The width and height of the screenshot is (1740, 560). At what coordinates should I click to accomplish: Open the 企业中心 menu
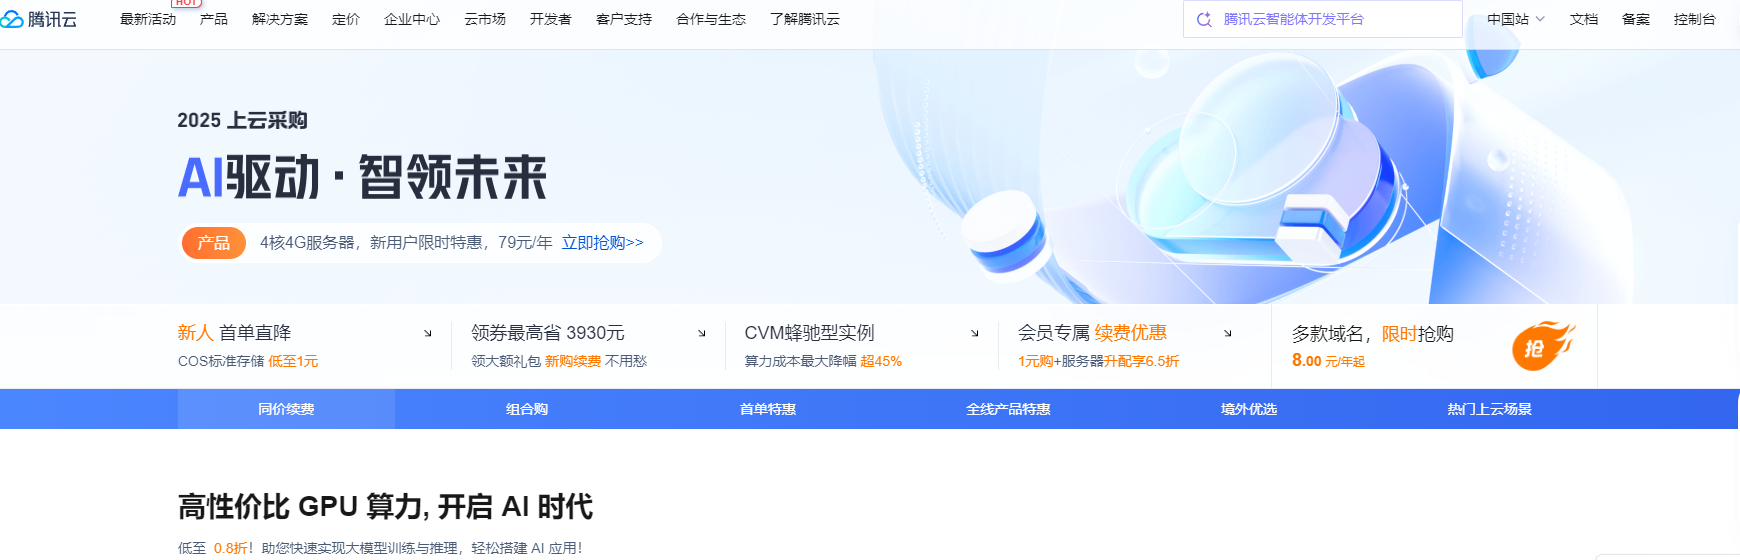pyautogui.click(x=412, y=19)
